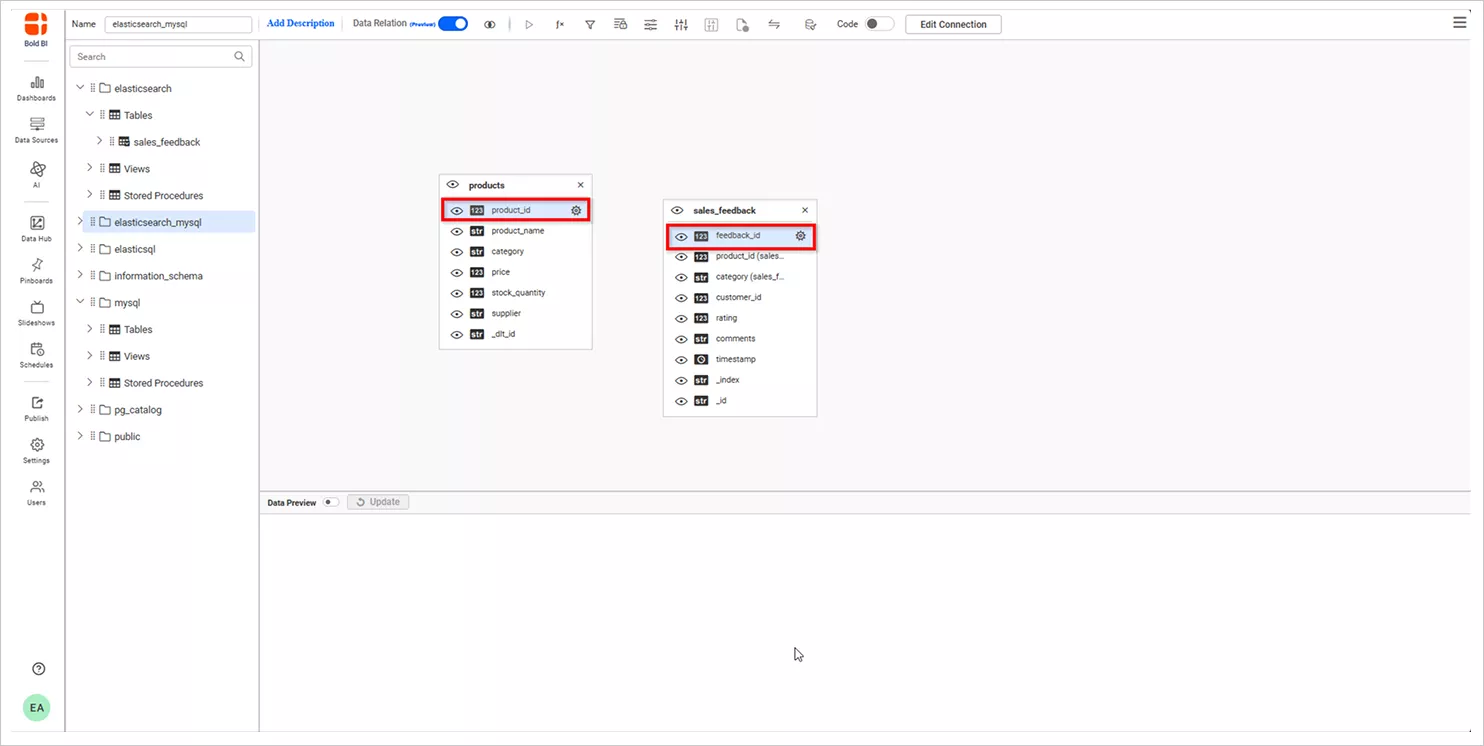Screen dimensions: 1484x746
Task: Open Schedules in the sidebar
Action: [37, 354]
